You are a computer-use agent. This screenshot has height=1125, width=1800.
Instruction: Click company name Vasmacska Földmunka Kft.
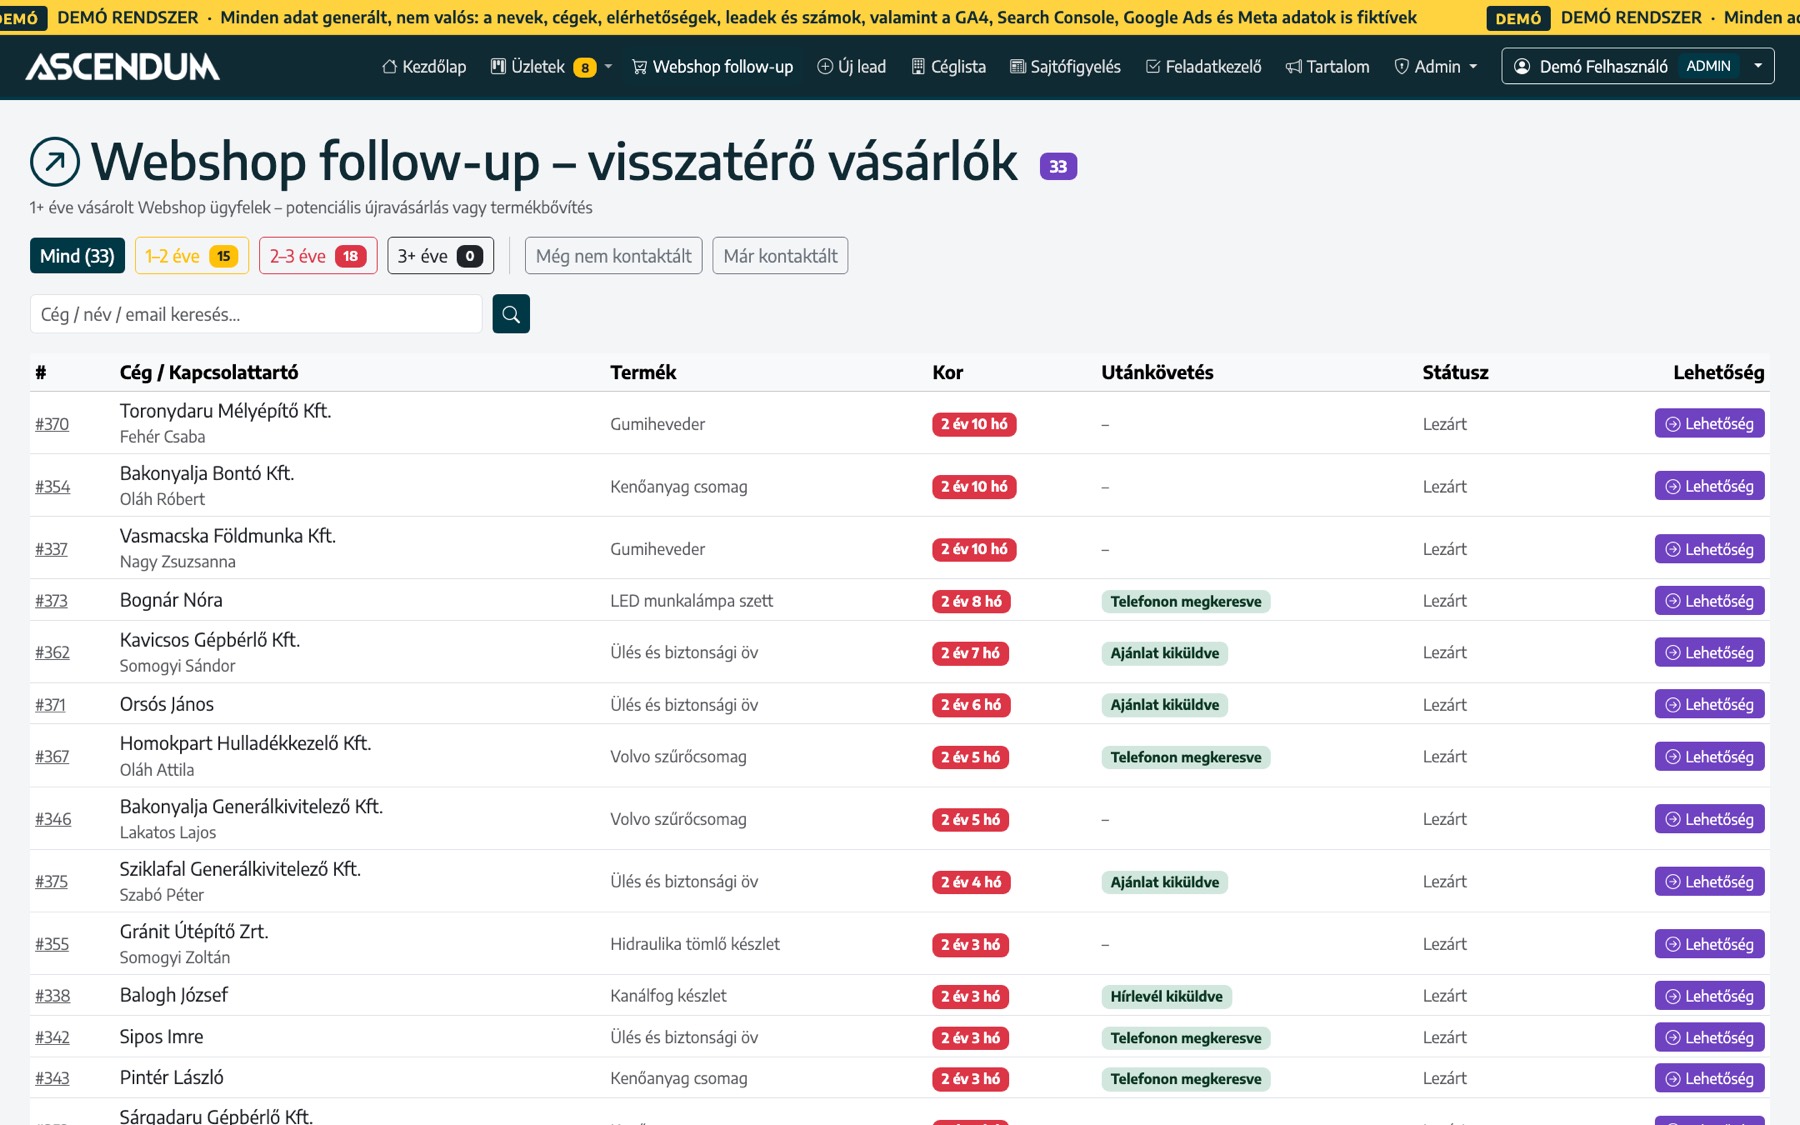pyautogui.click(x=228, y=536)
